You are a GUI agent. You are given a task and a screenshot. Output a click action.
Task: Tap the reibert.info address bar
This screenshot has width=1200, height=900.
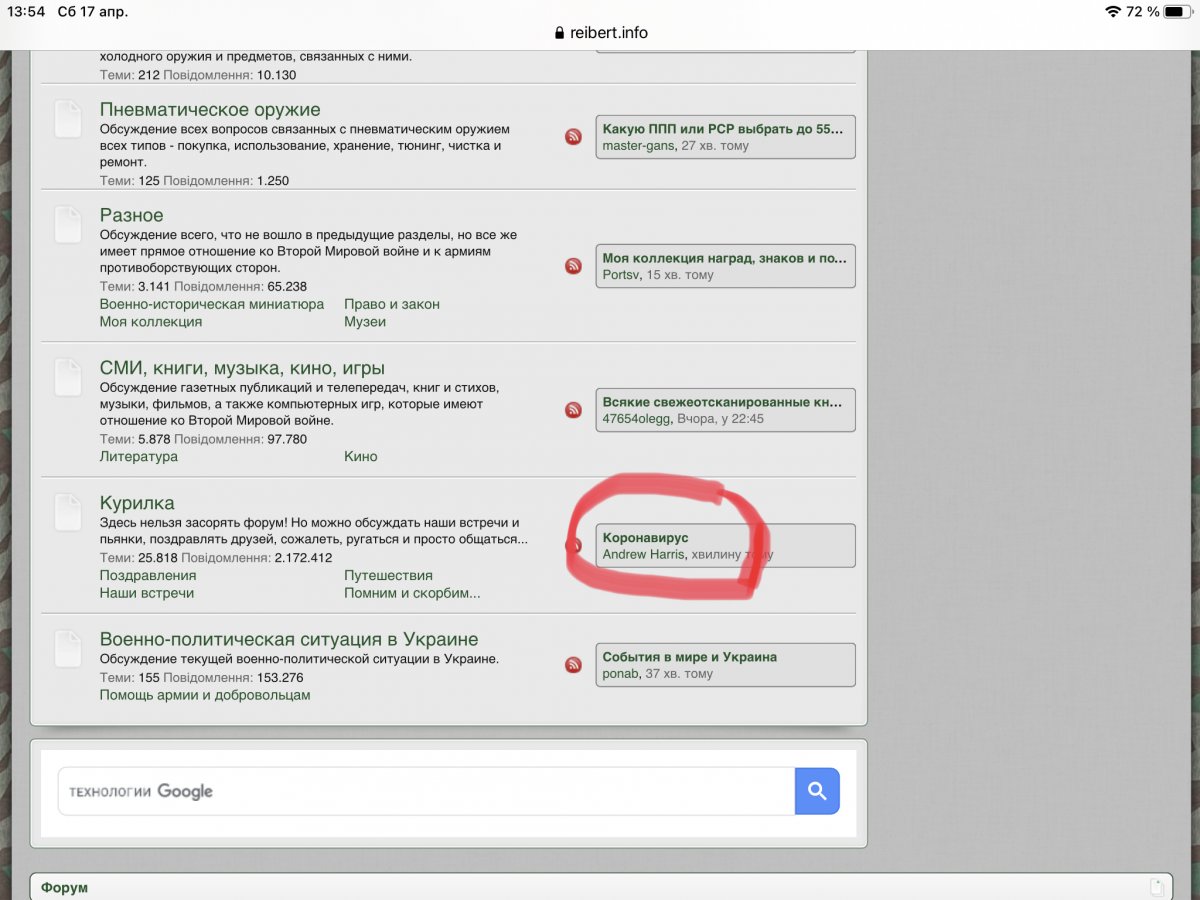coord(600,32)
